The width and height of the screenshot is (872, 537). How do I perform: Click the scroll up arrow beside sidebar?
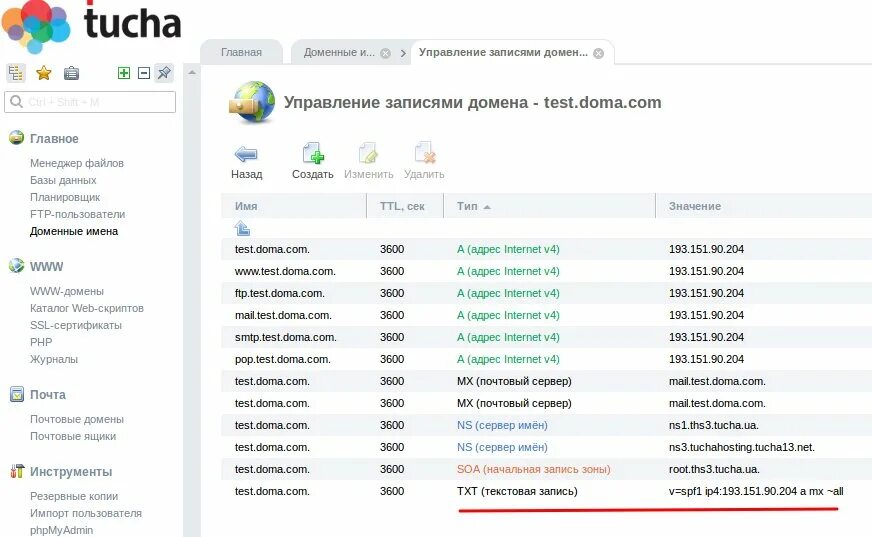[192, 72]
